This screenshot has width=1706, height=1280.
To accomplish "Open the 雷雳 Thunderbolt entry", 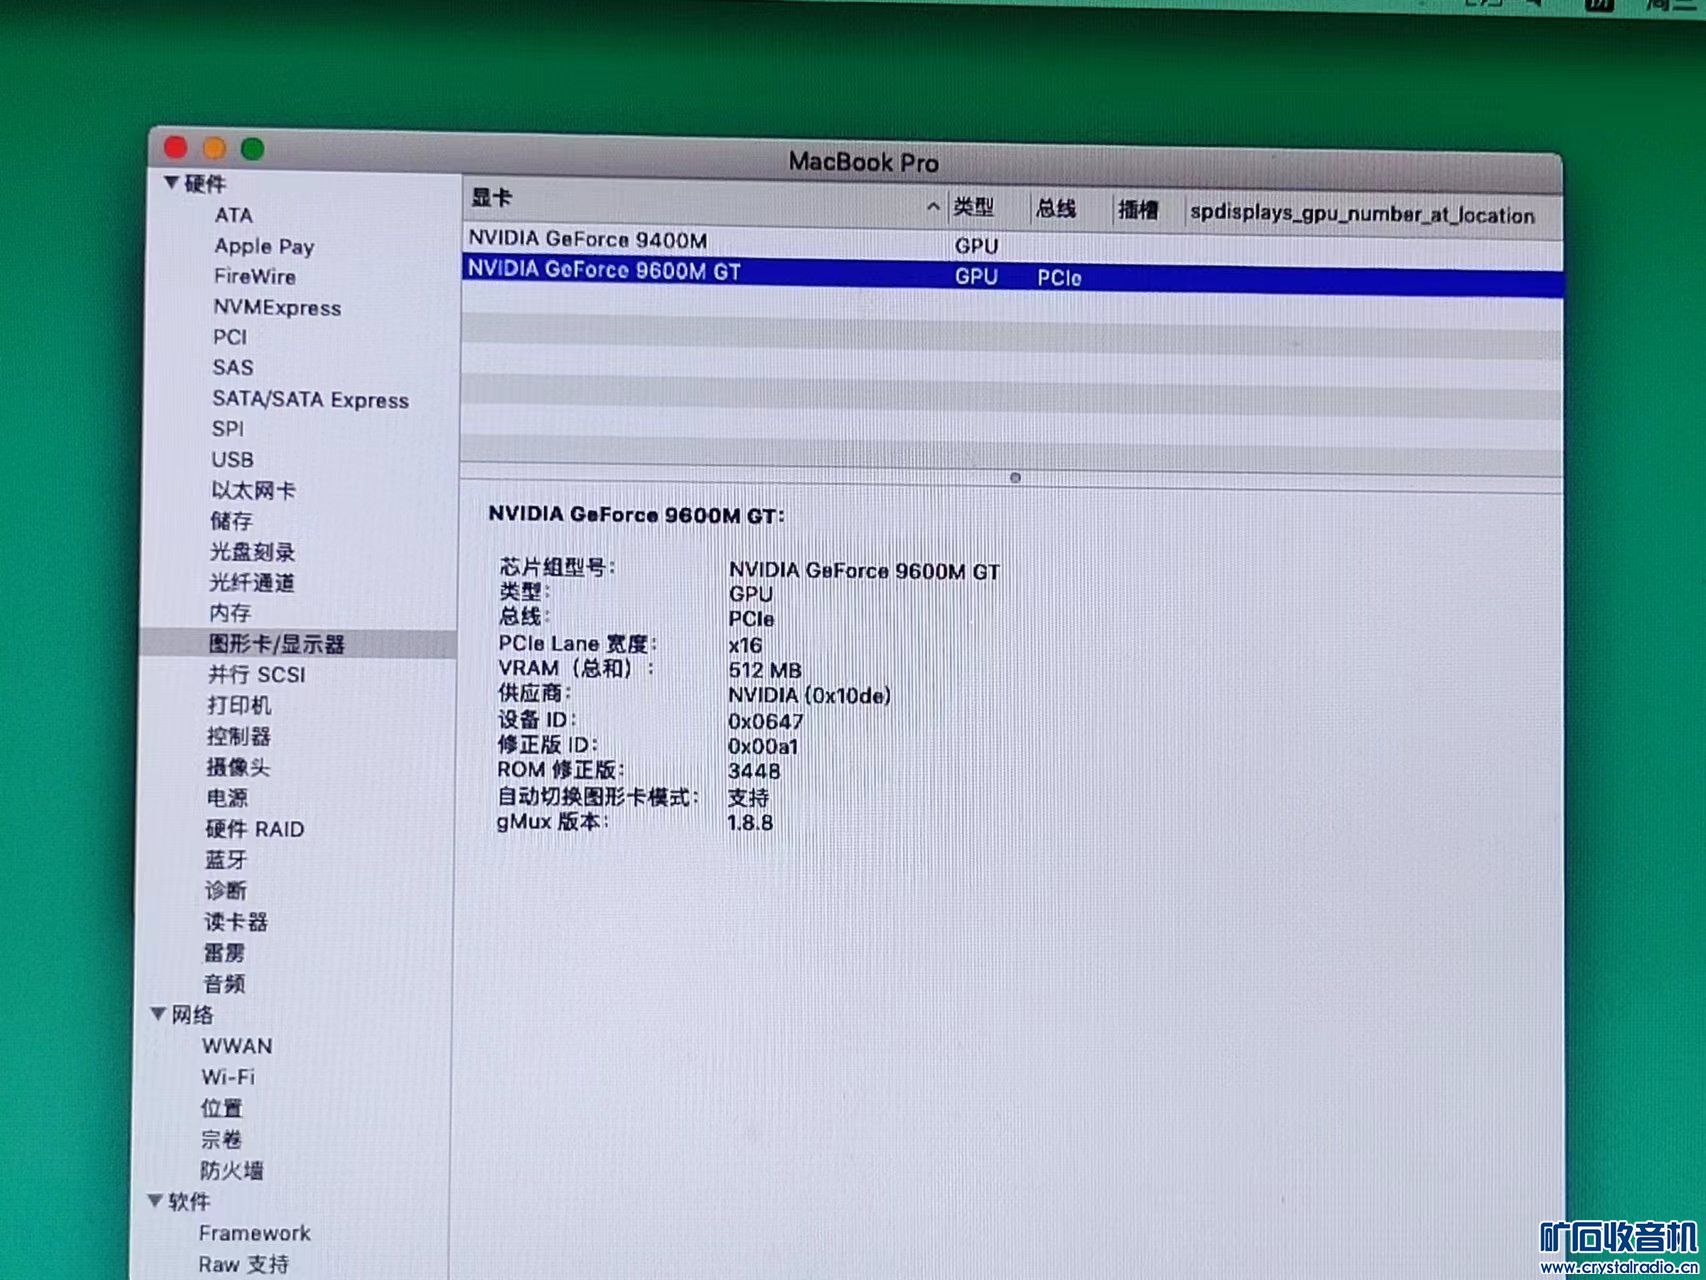I will coord(224,952).
